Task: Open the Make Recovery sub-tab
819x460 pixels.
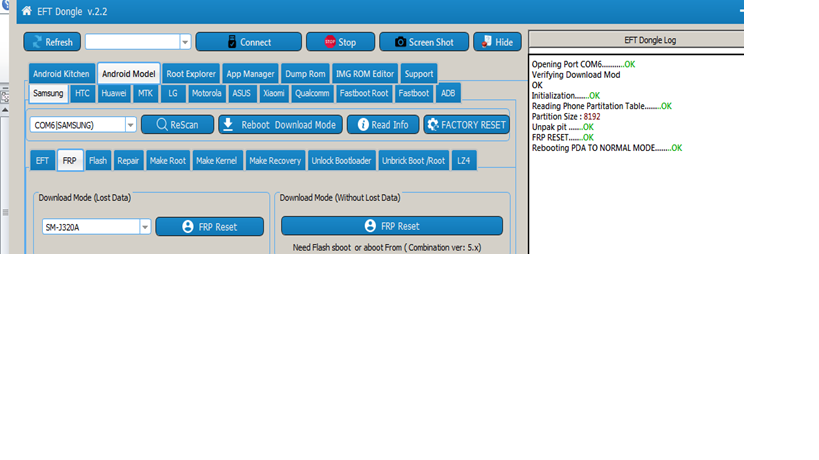Action: [x=275, y=160]
